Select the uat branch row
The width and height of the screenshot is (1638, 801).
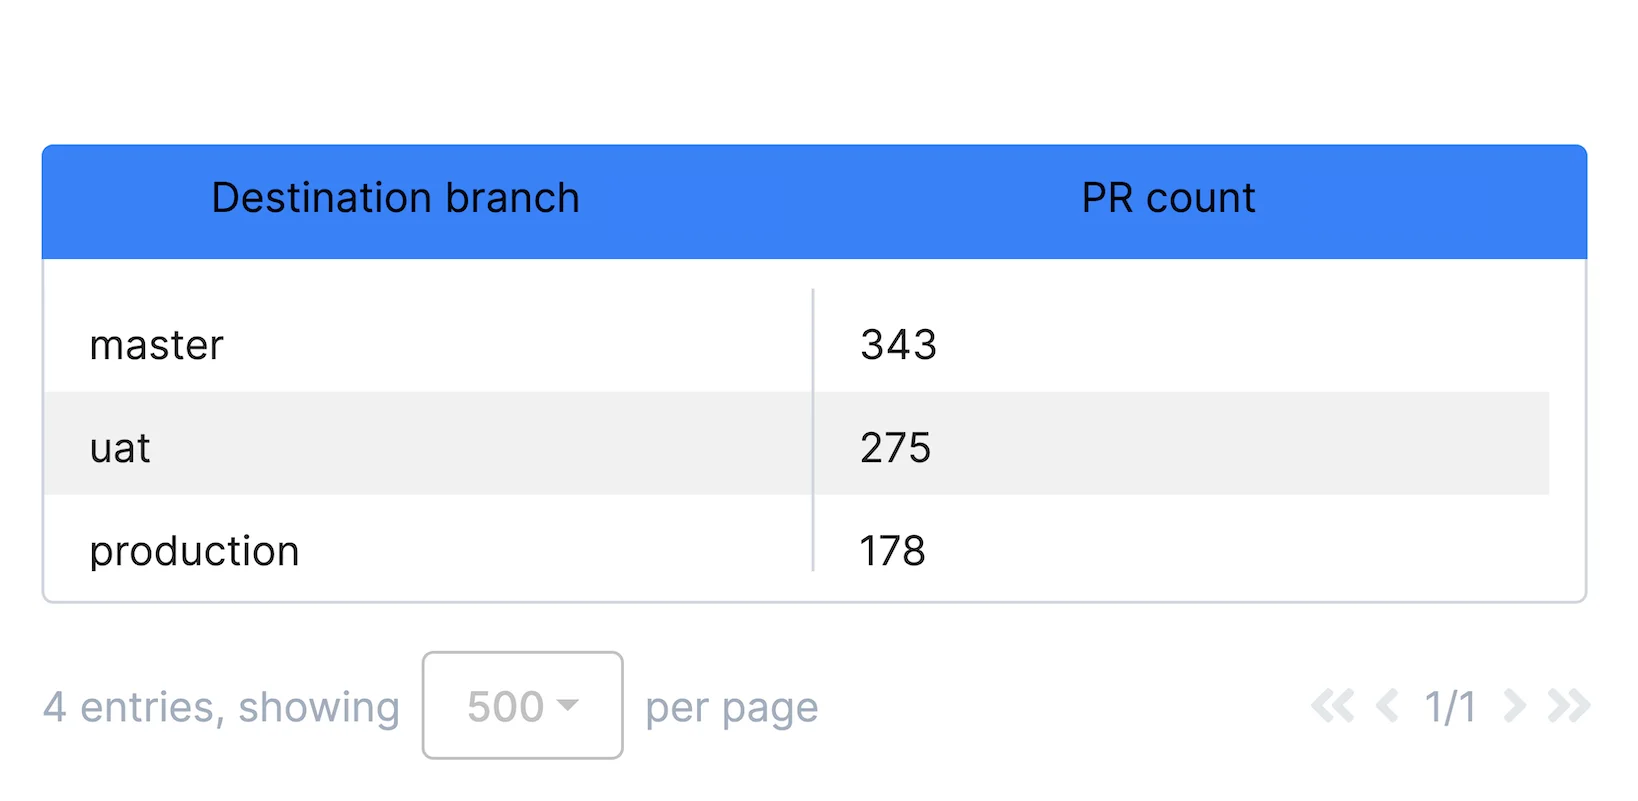pos(119,447)
